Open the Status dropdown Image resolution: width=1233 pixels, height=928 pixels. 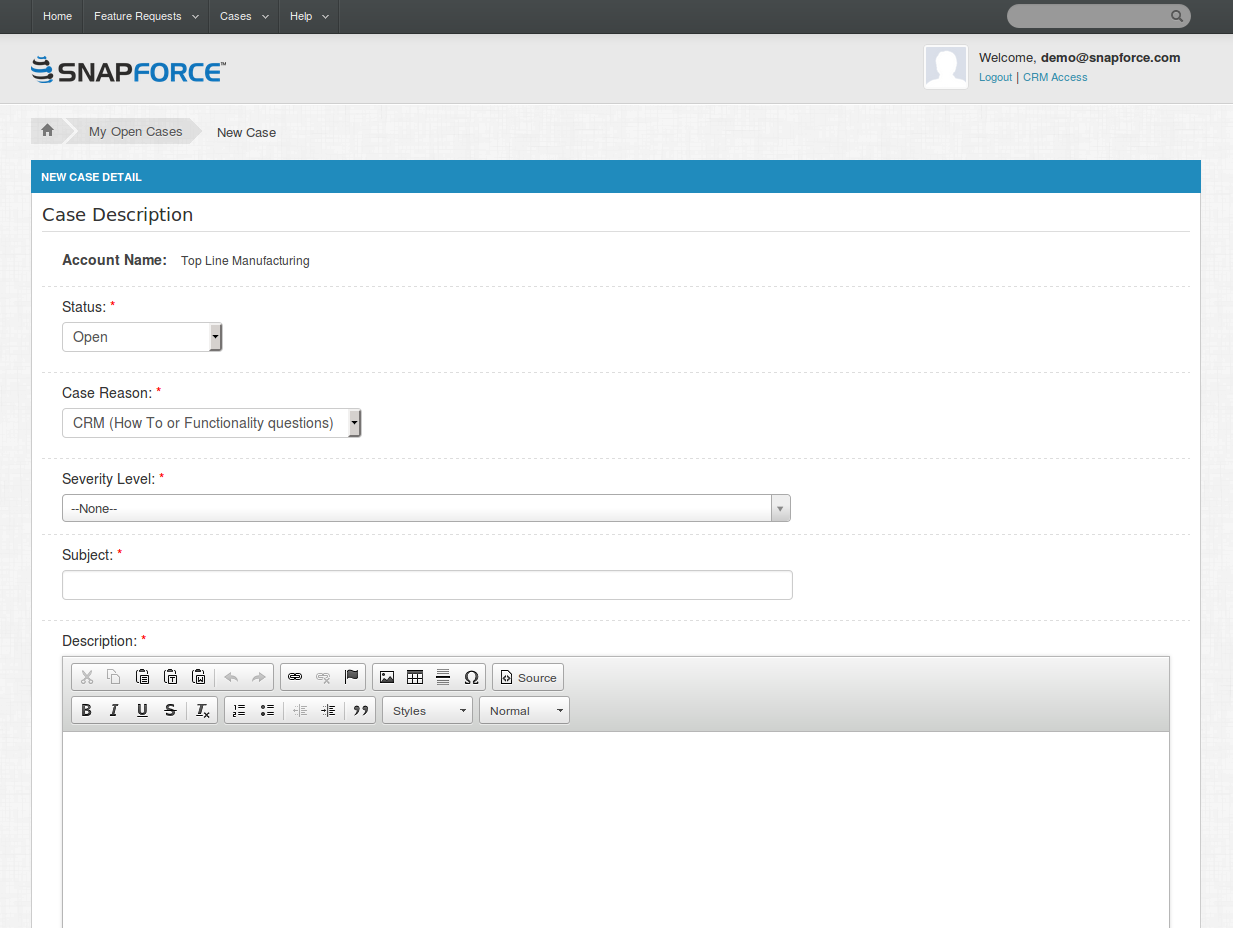click(x=142, y=337)
